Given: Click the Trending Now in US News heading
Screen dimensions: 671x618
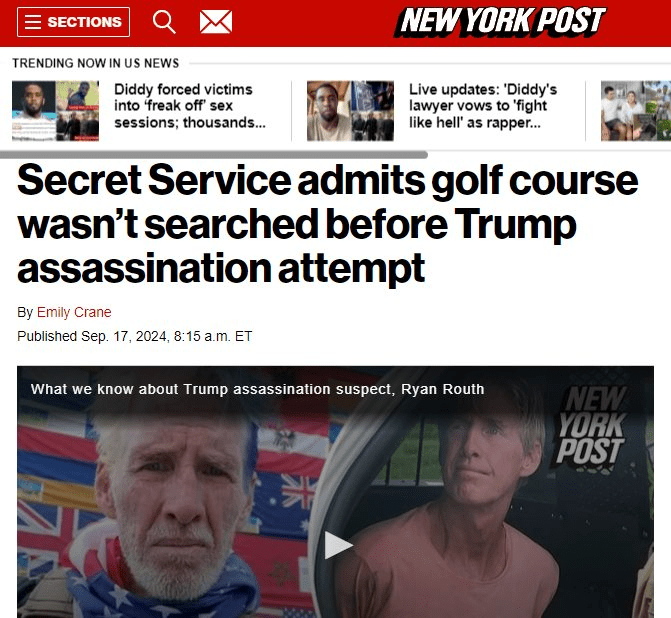Looking at the screenshot, I should tap(96, 63).
